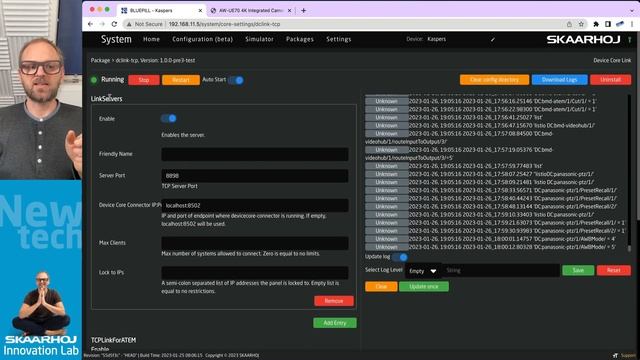Switch to the AW-UE70 4K Integrated Camera tab
The width and height of the screenshot is (640, 360).
(x=250, y=10)
